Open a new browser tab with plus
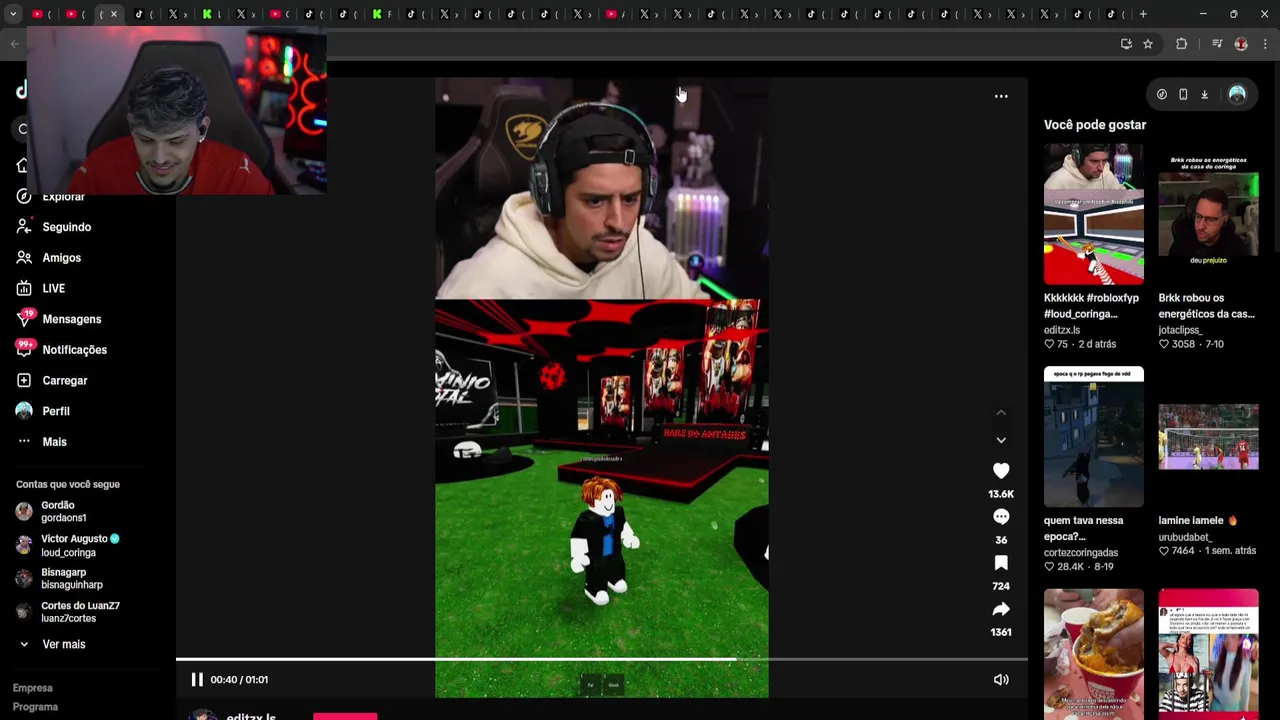 (1143, 14)
